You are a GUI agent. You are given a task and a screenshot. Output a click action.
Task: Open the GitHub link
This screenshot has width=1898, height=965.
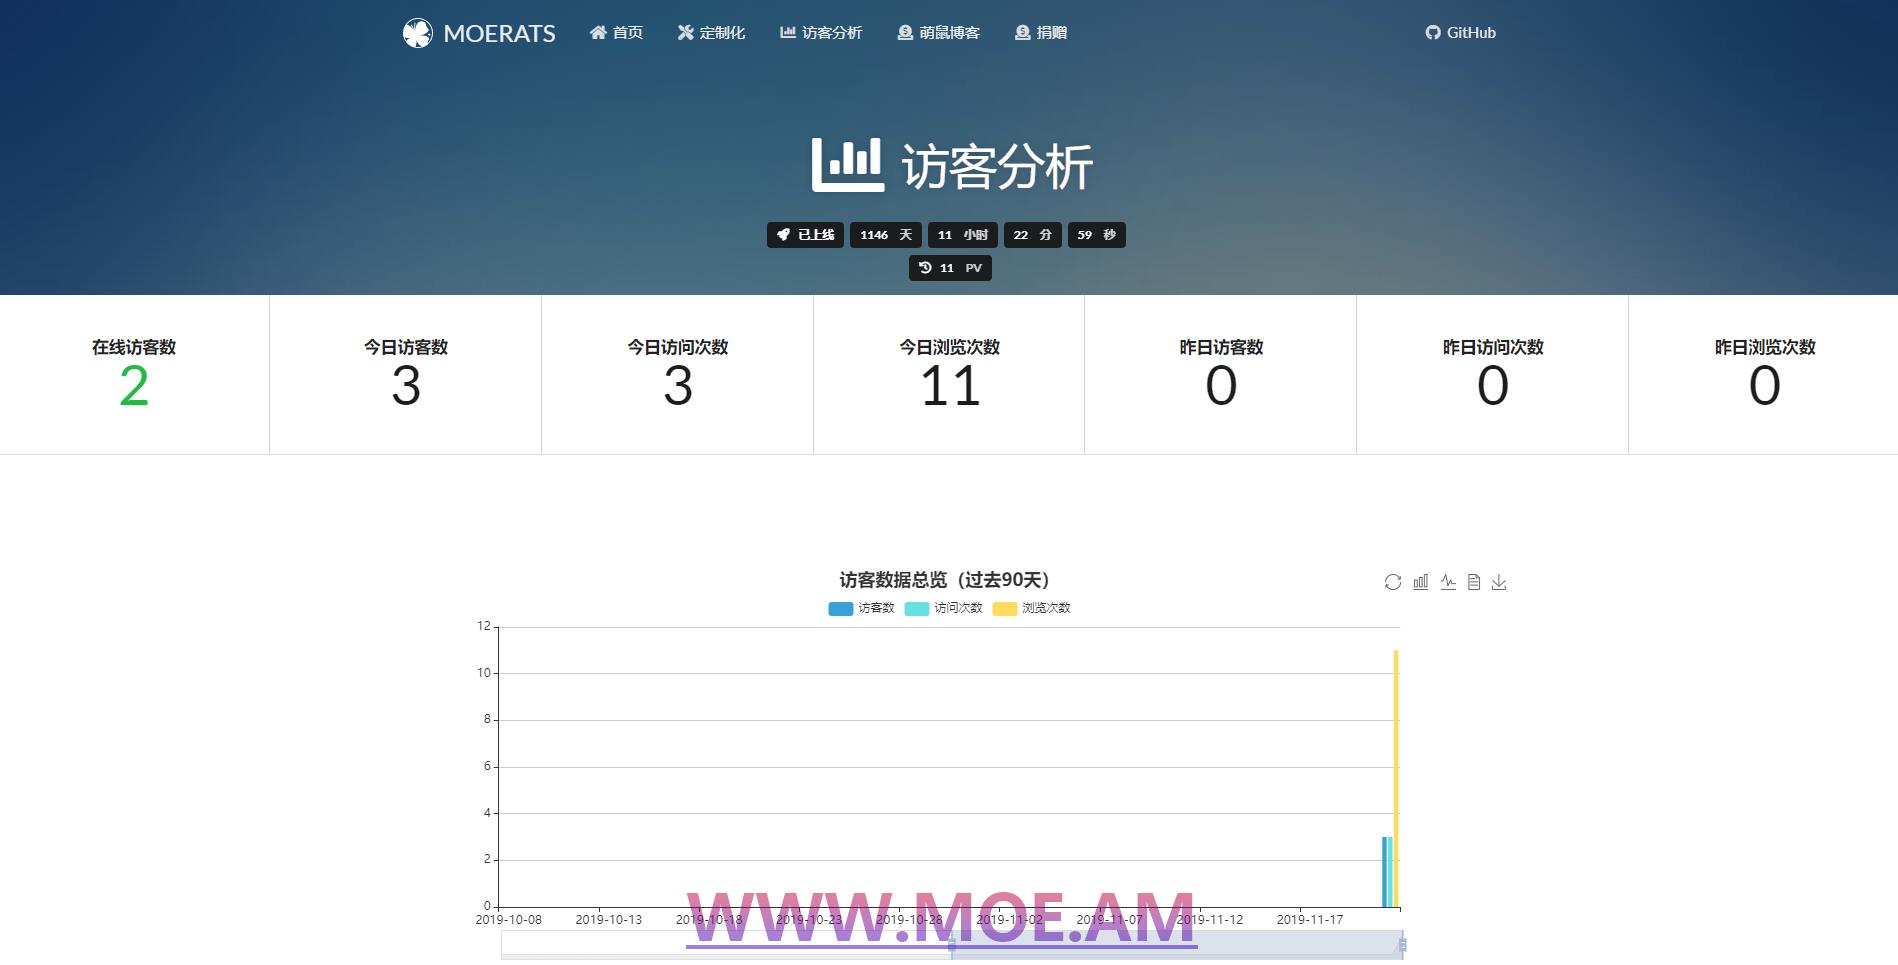point(1460,33)
